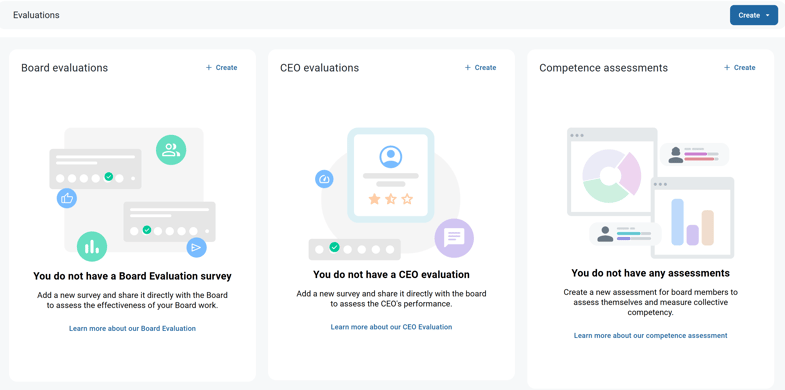Open the Create dropdown button at top right
The width and height of the screenshot is (785, 390).
click(753, 16)
